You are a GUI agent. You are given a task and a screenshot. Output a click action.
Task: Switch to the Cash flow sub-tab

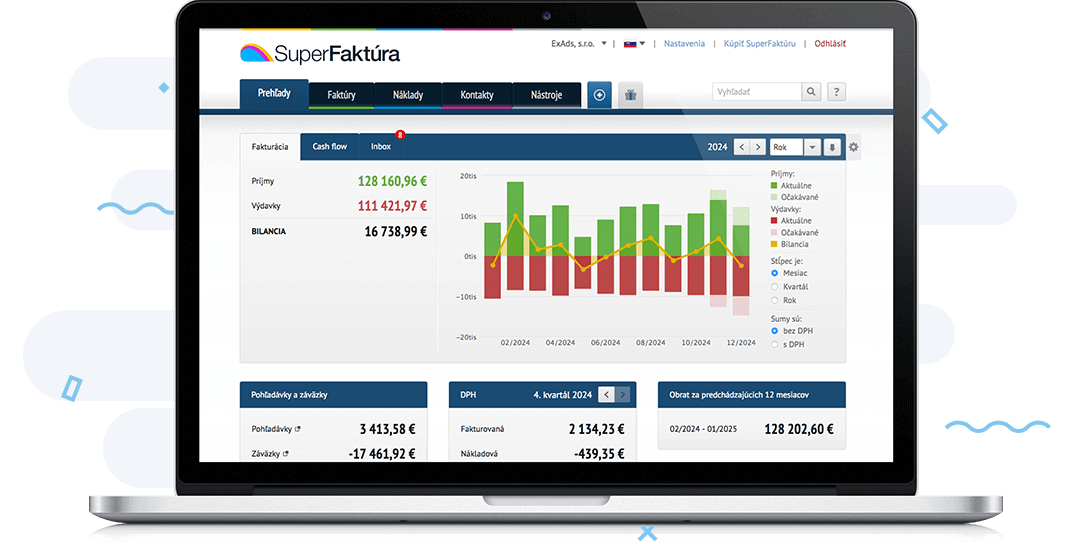tap(330, 147)
